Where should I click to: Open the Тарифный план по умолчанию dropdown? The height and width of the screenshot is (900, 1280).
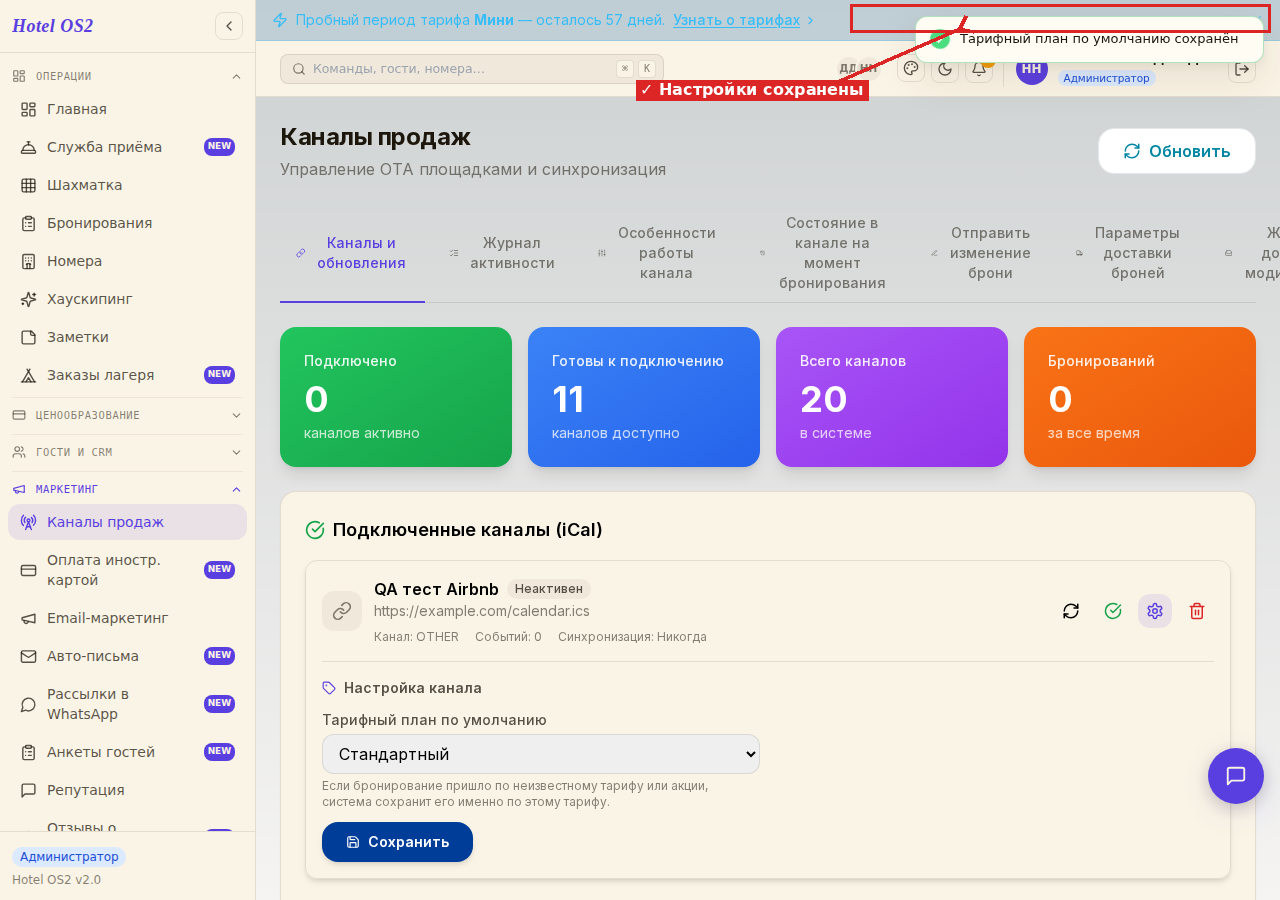[541, 754]
